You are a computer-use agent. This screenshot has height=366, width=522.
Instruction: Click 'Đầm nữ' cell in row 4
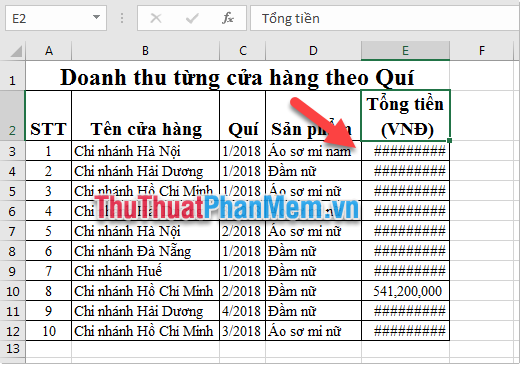pyautogui.click(x=313, y=171)
